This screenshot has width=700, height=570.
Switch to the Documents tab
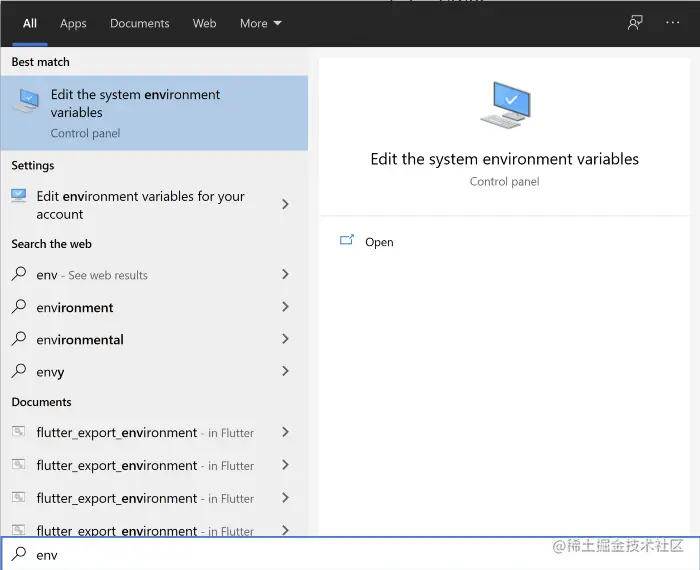[139, 23]
